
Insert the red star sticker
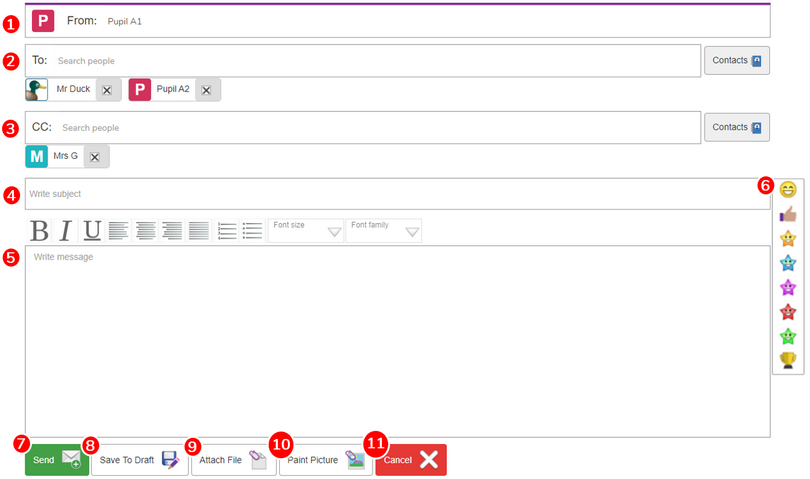pyautogui.click(x=788, y=312)
